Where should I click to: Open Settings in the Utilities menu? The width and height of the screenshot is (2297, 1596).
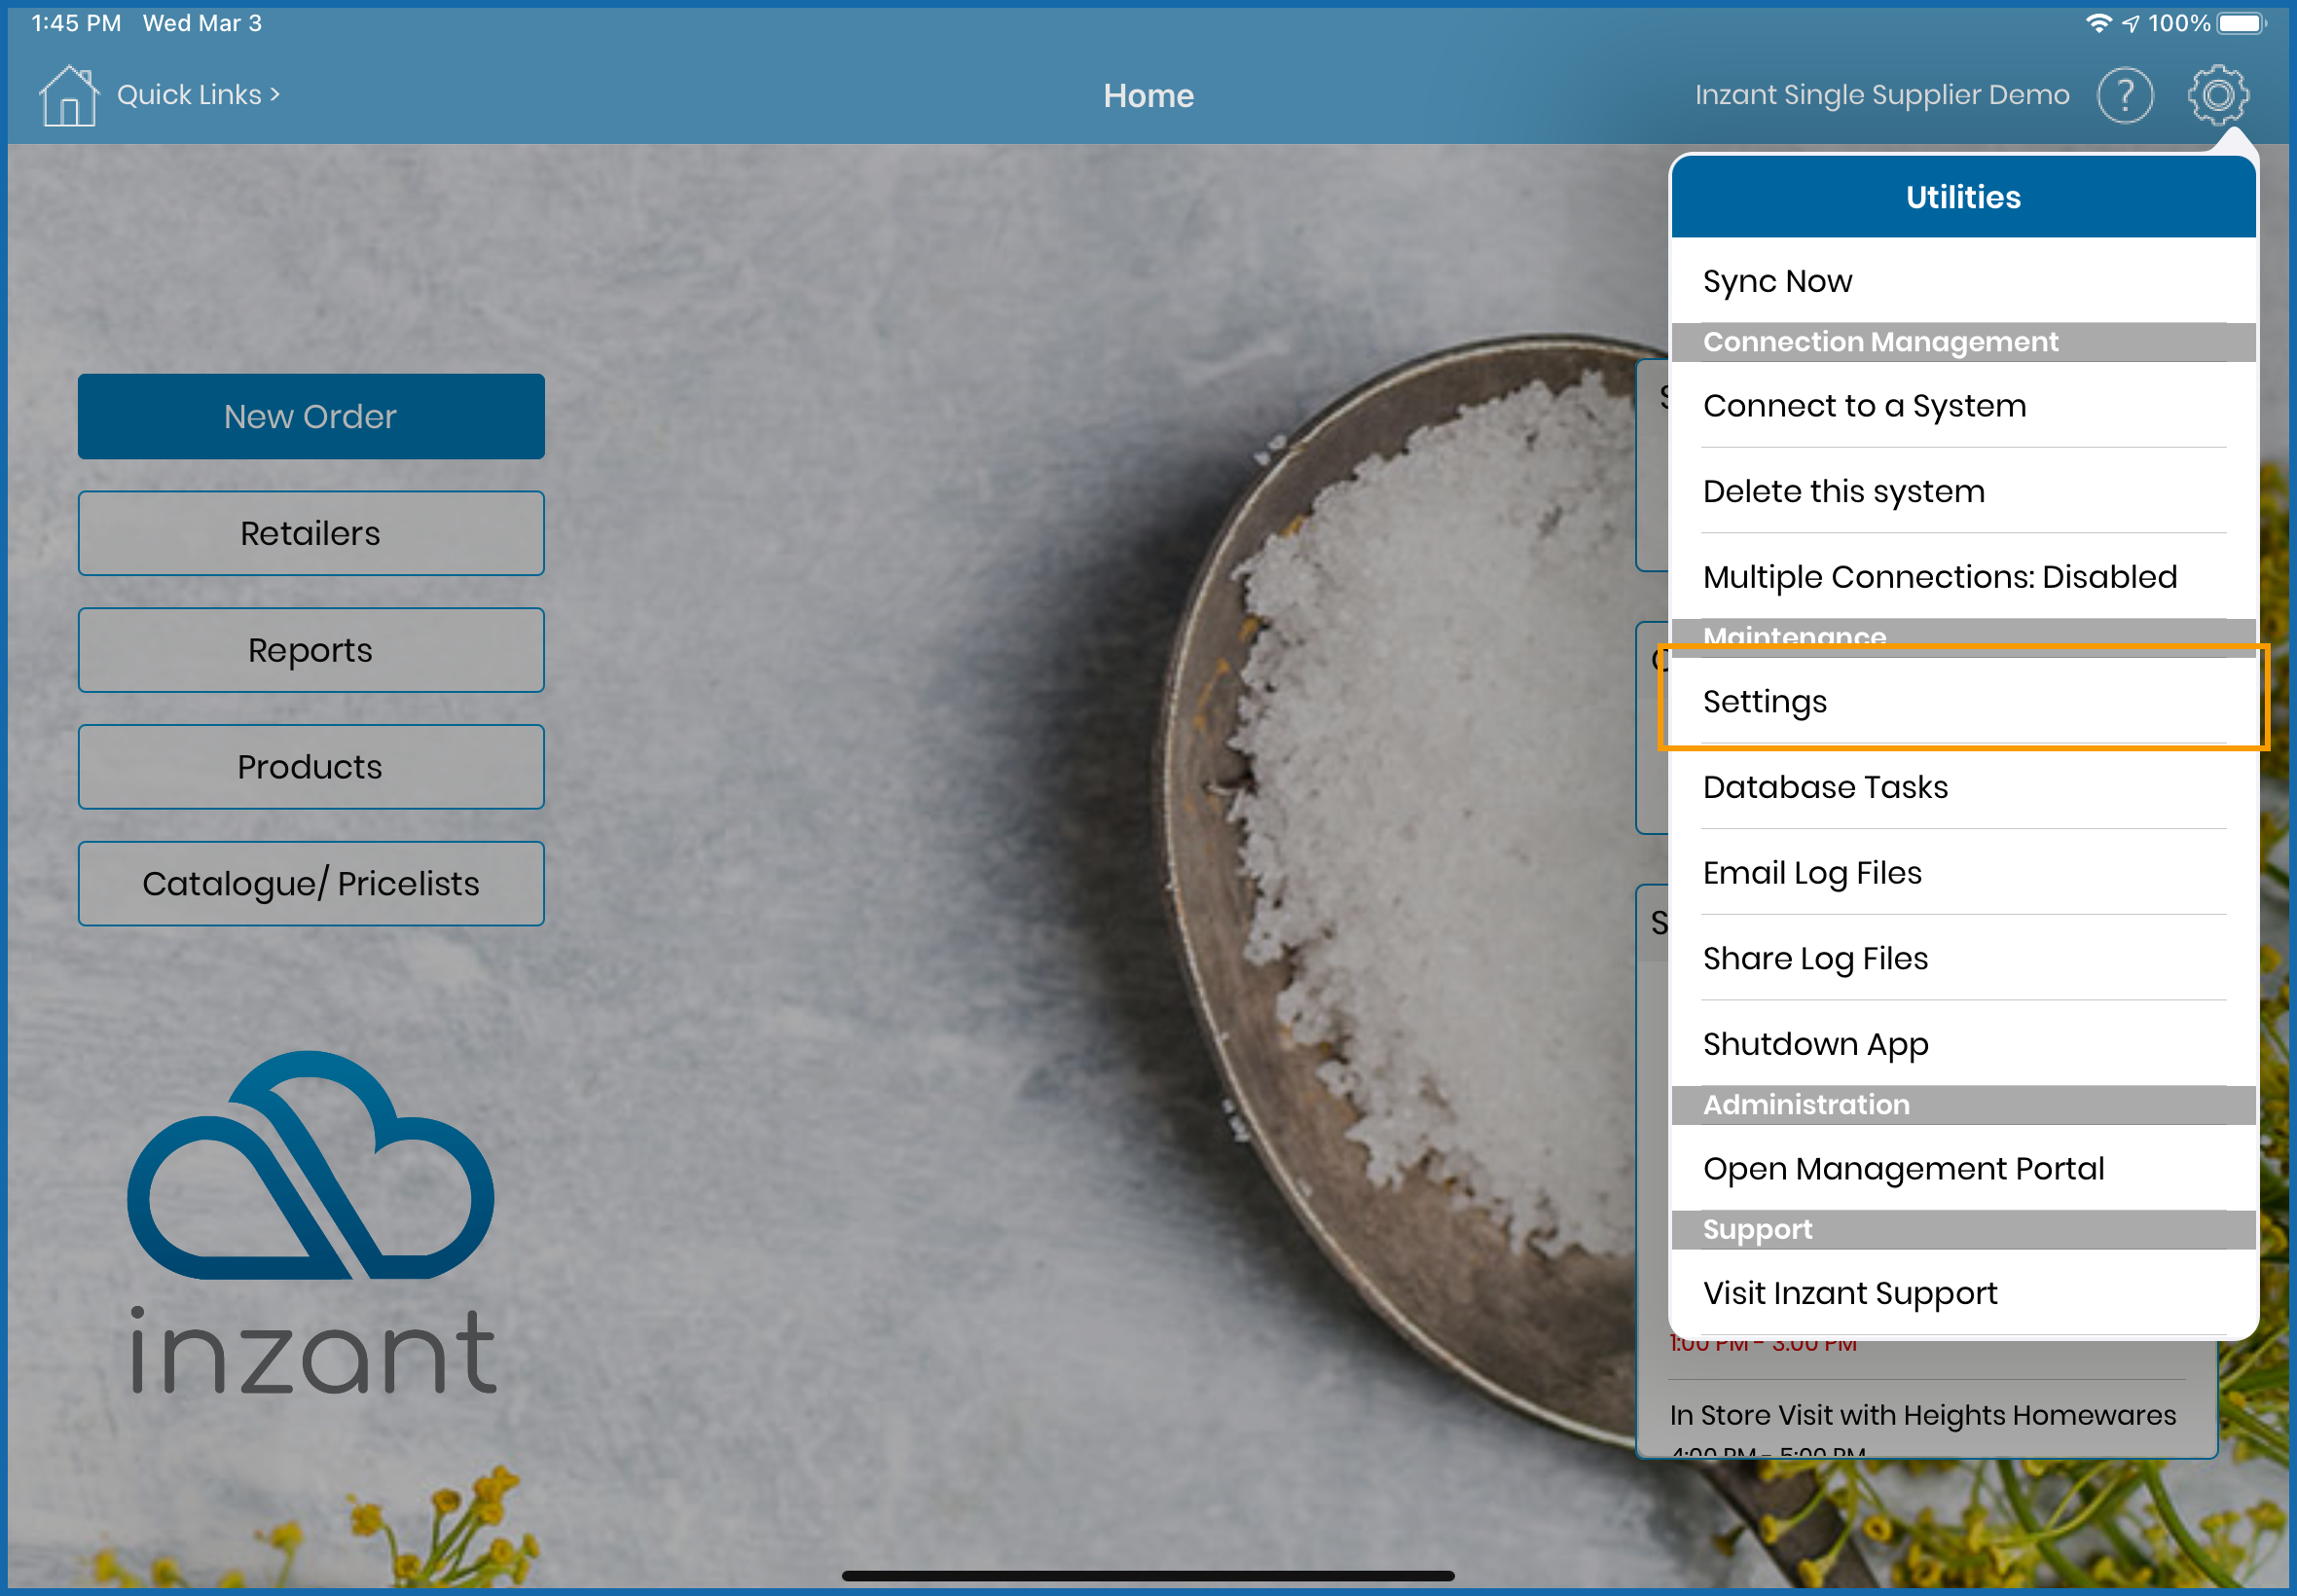(x=1764, y=701)
